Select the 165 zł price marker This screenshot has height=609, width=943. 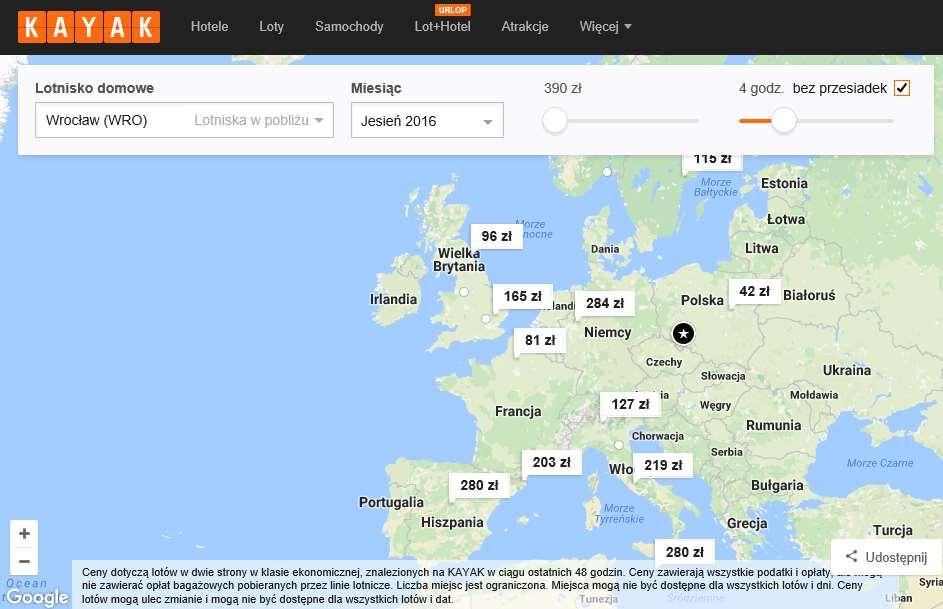coord(522,296)
